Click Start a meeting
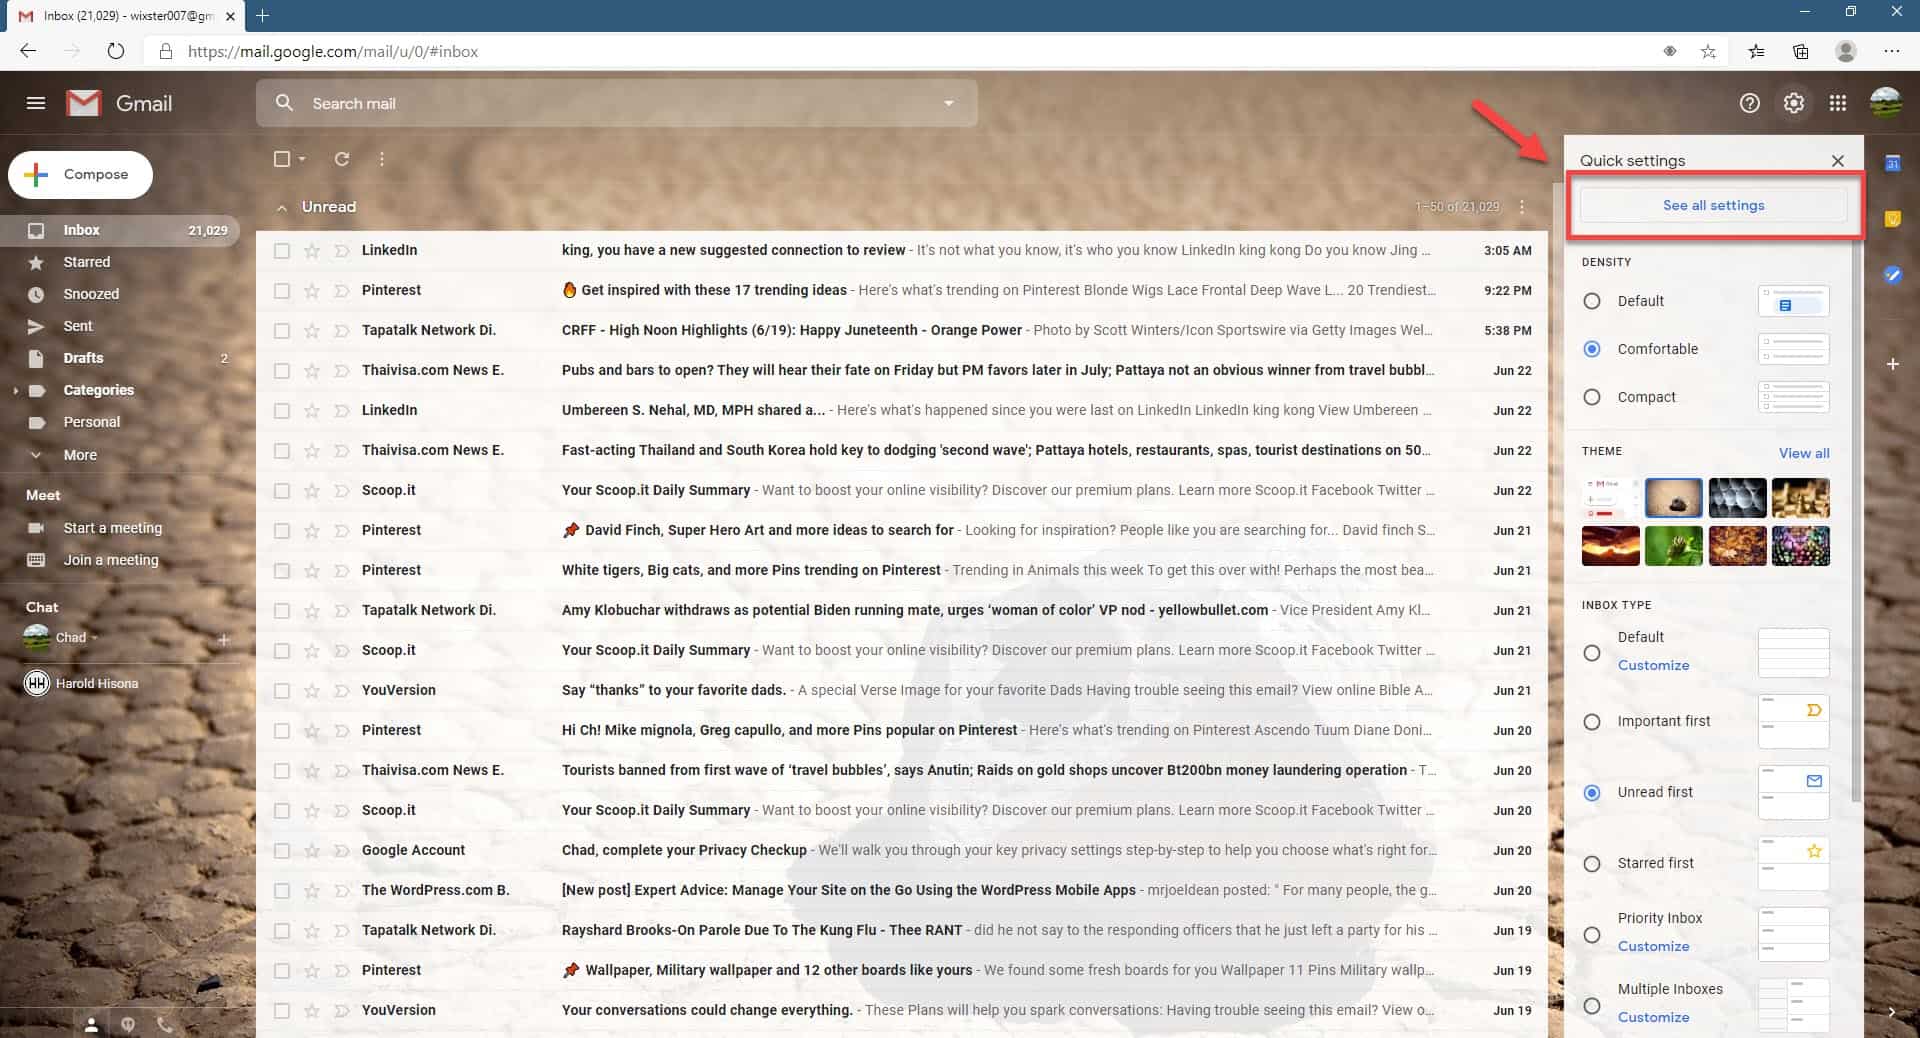Image resolution: width=1920 pixels, height=1038 pixels. [x=113, y=528]
